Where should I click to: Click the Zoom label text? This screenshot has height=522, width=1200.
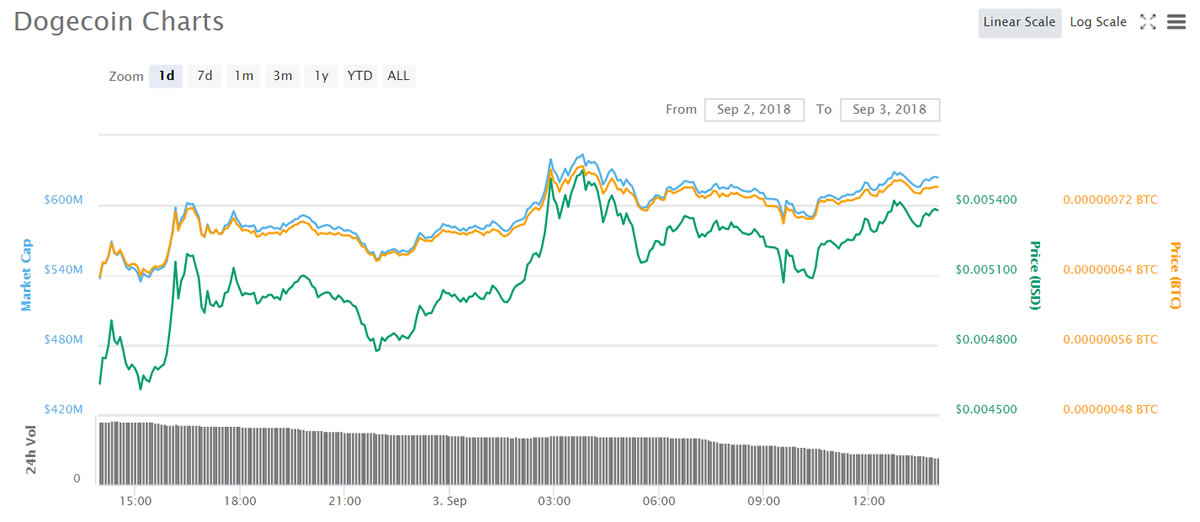coord(126,76)
